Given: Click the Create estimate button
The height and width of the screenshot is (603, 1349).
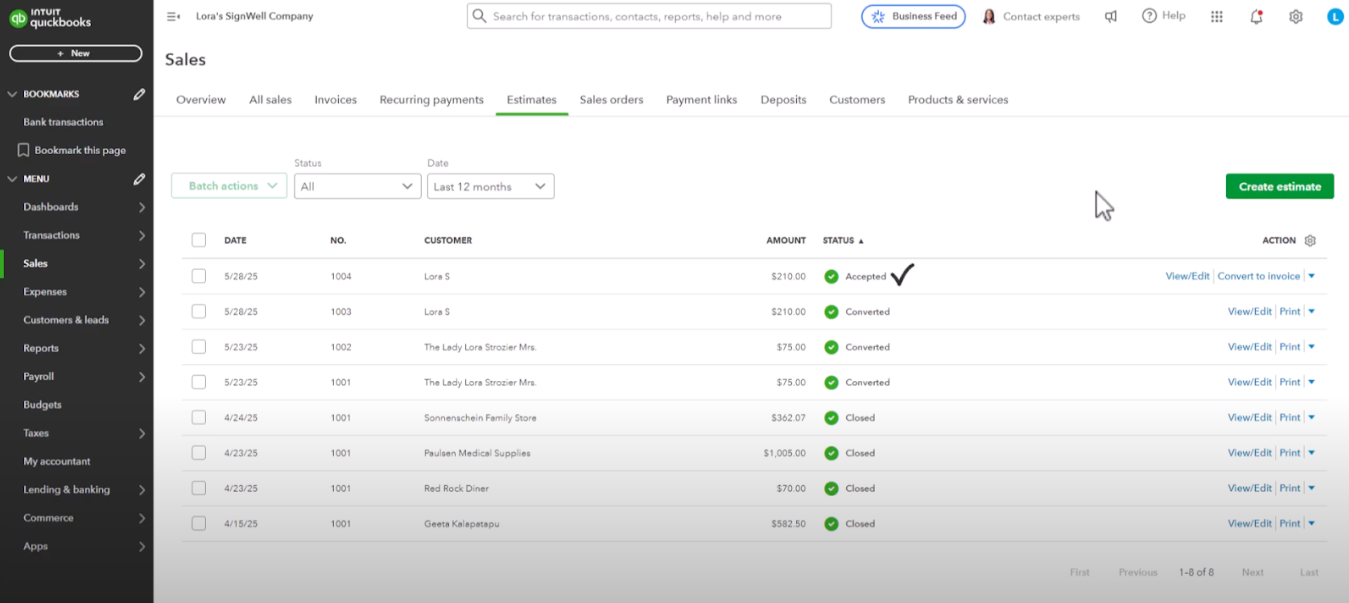Looking at the screenshot, I should 1280,186.
